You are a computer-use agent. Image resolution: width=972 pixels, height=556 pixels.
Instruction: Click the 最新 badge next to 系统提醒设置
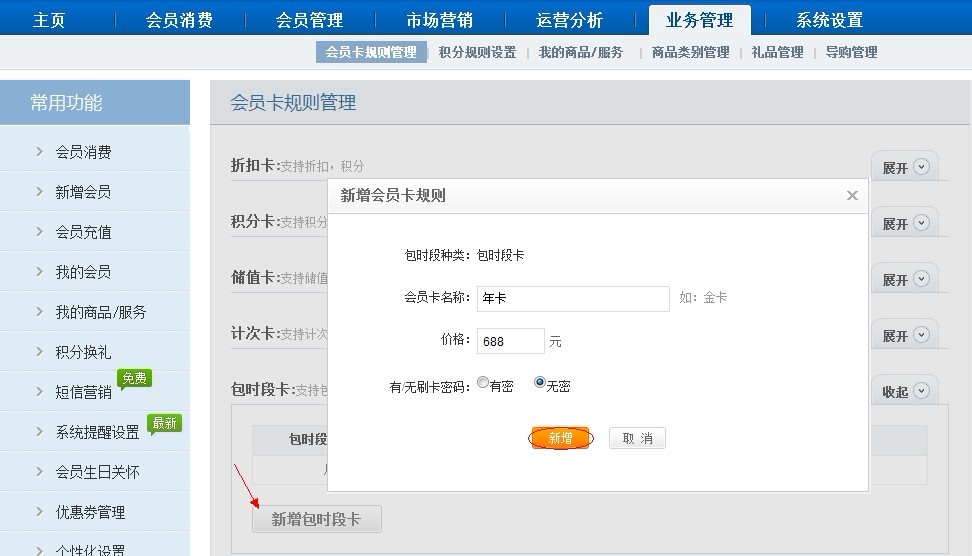pos(164,423)
